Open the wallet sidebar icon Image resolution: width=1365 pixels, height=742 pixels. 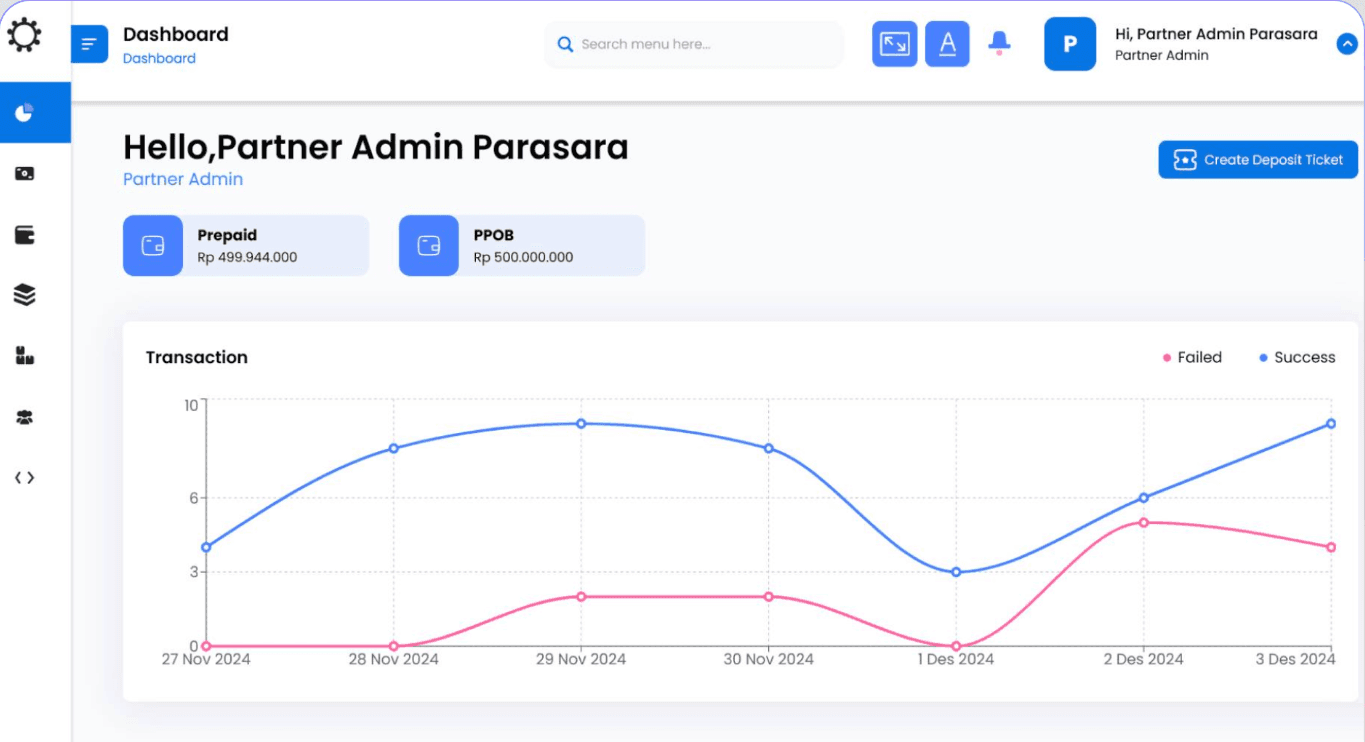pos(25,235)
